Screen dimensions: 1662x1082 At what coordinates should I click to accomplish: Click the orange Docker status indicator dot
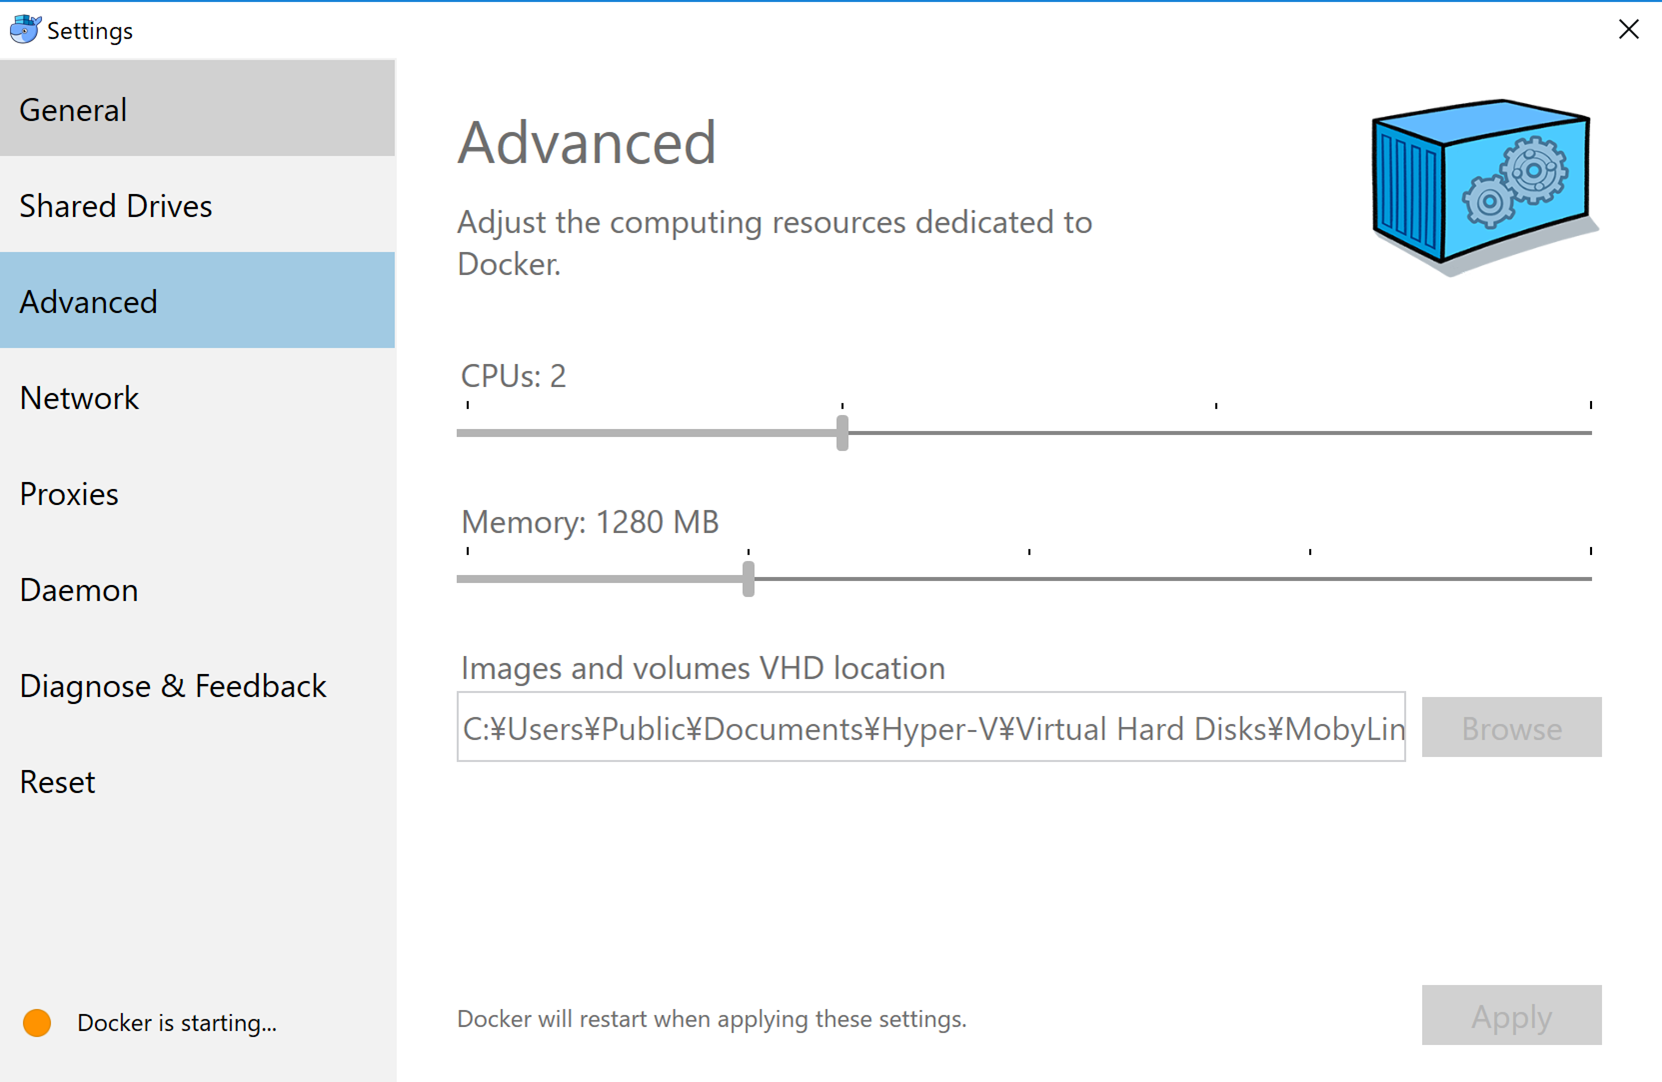[x=37, y=1023]
